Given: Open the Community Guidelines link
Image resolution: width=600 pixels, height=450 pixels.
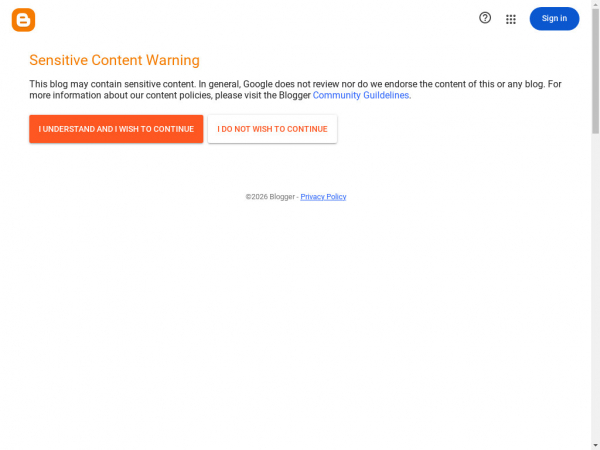Looking at the screenshot, I should (x=361, y=95).
